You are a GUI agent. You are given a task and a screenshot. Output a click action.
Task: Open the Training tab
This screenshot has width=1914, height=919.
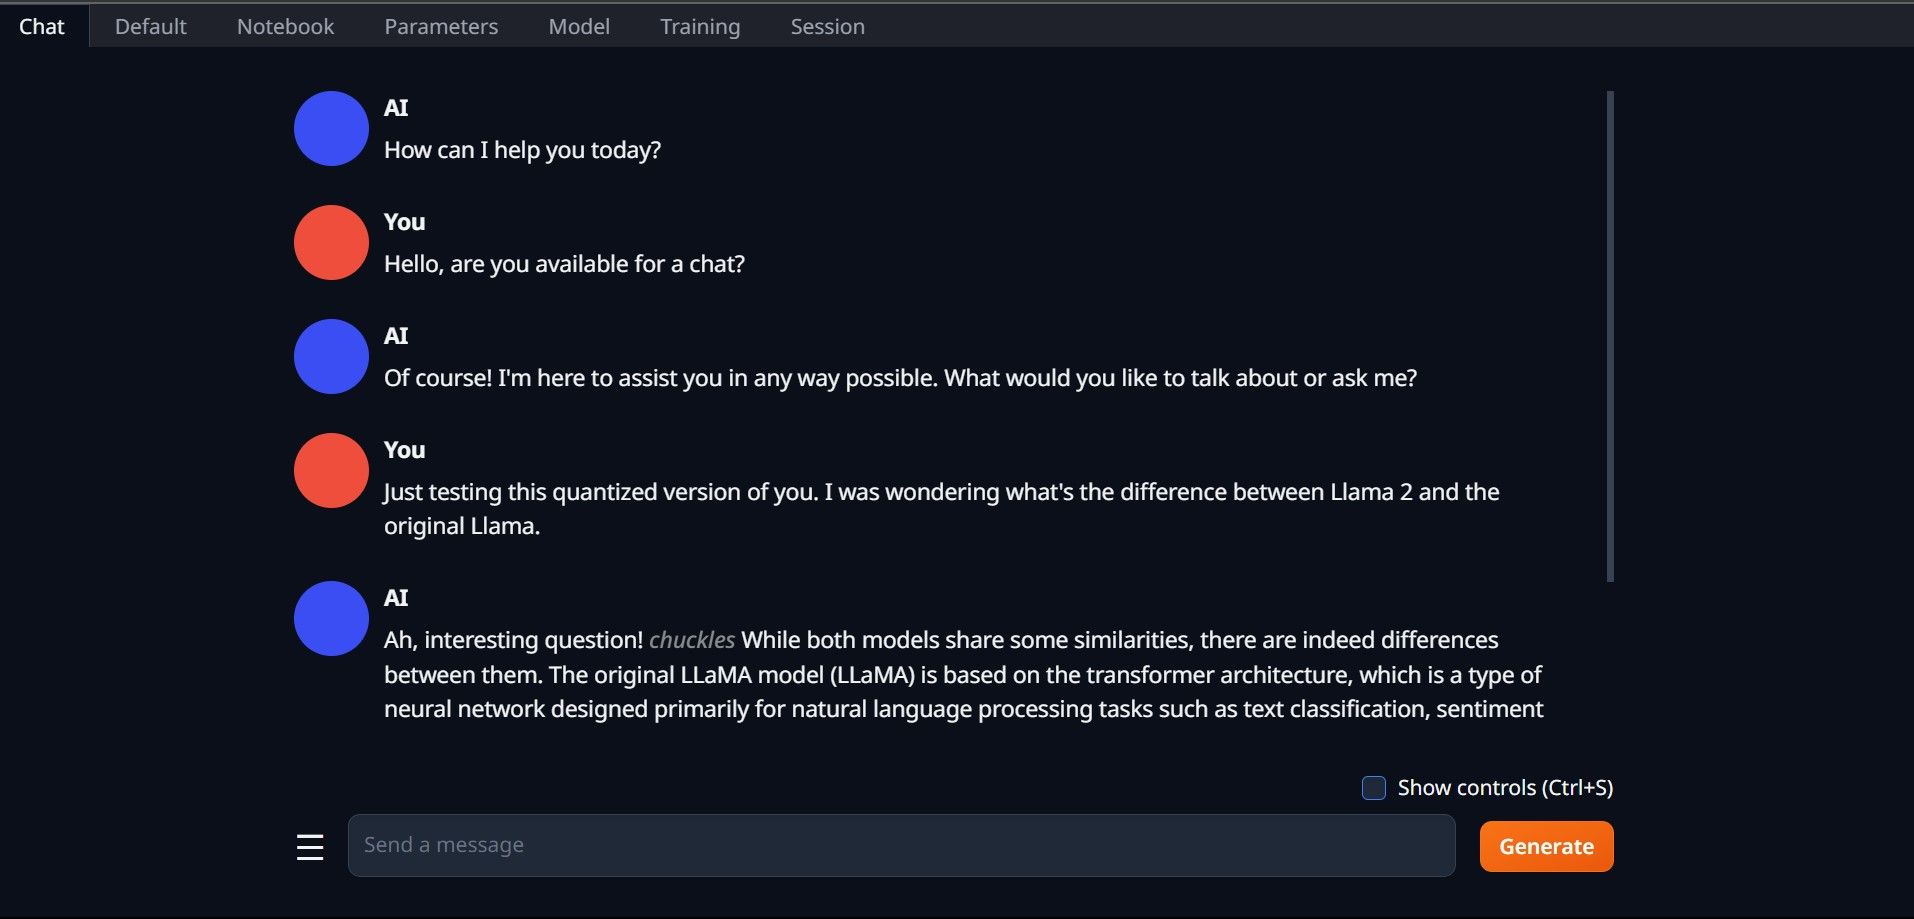(x=699, y=26)
